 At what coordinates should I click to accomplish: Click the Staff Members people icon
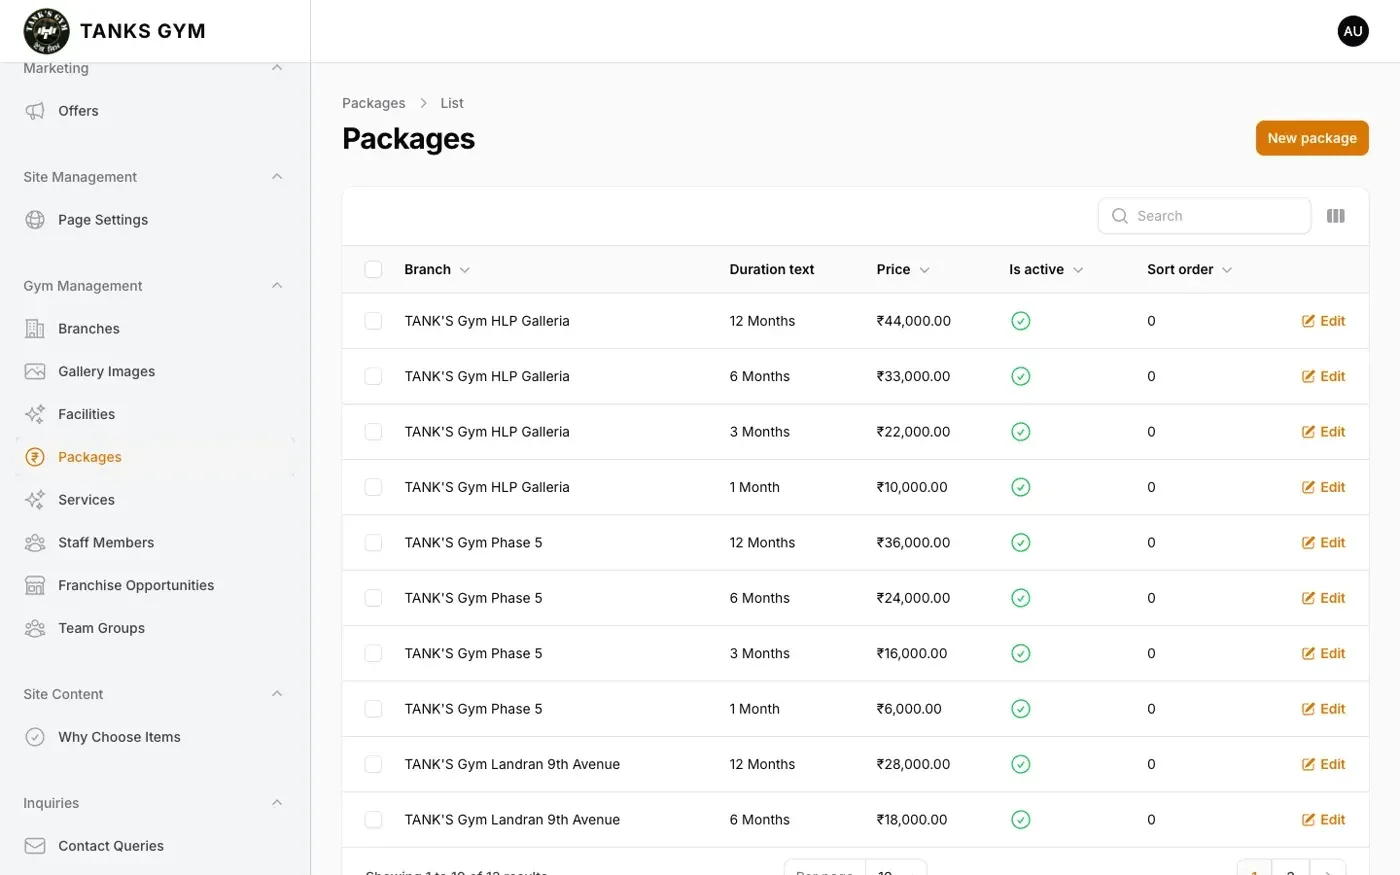(35, 543)
